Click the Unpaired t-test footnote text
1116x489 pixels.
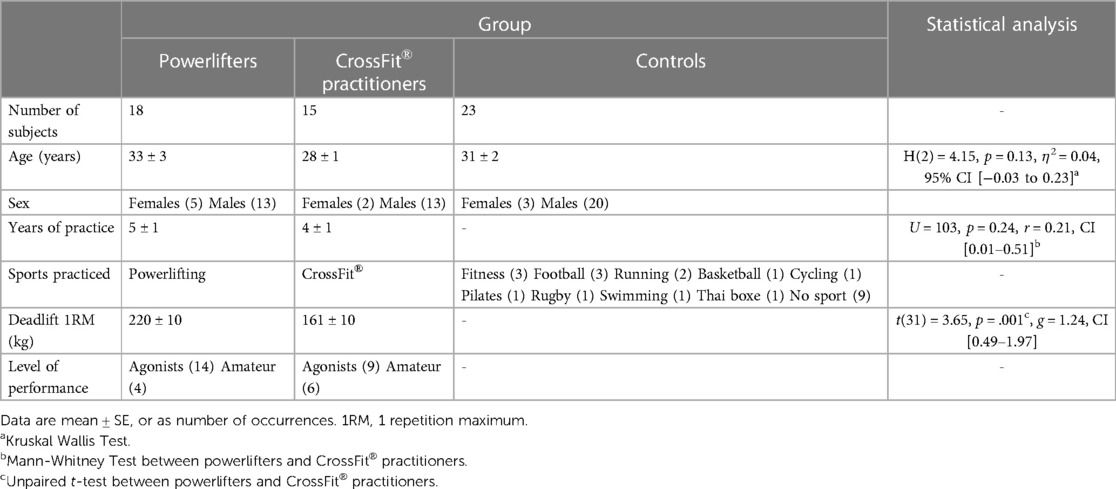point(221,480)
